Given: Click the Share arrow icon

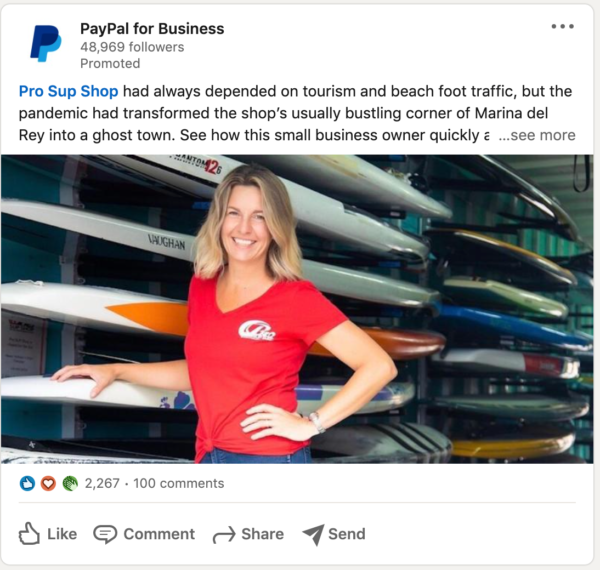Looking at the screenshot, I should (224, 534).
